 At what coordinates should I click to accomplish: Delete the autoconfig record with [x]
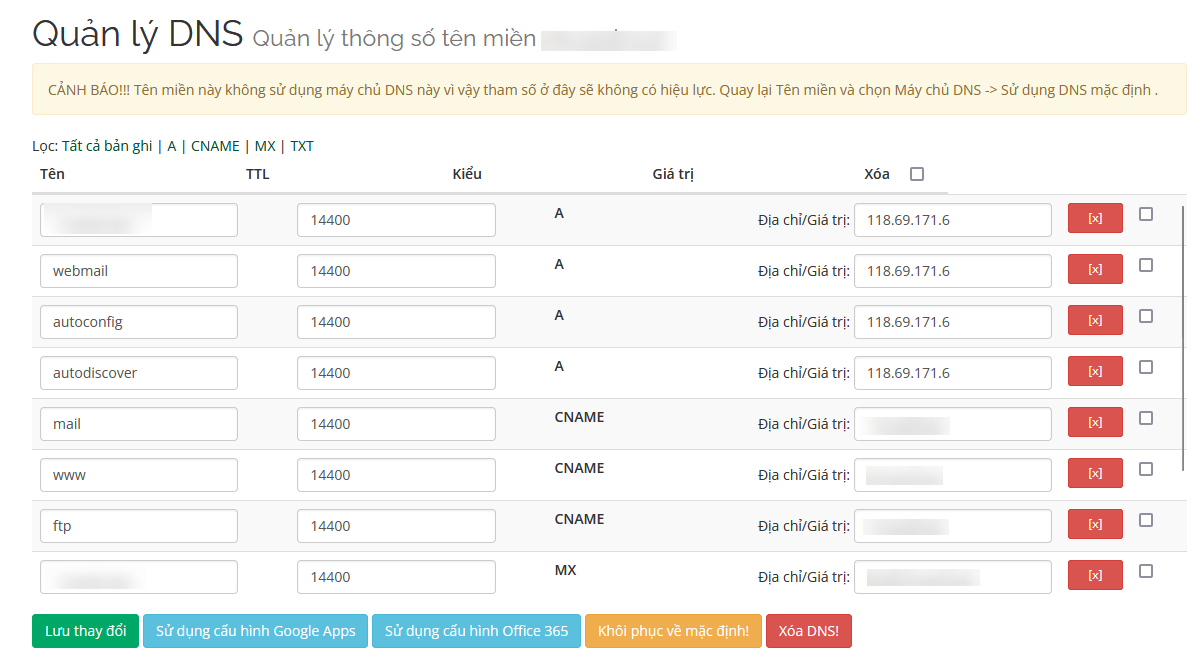(1095, 321)
